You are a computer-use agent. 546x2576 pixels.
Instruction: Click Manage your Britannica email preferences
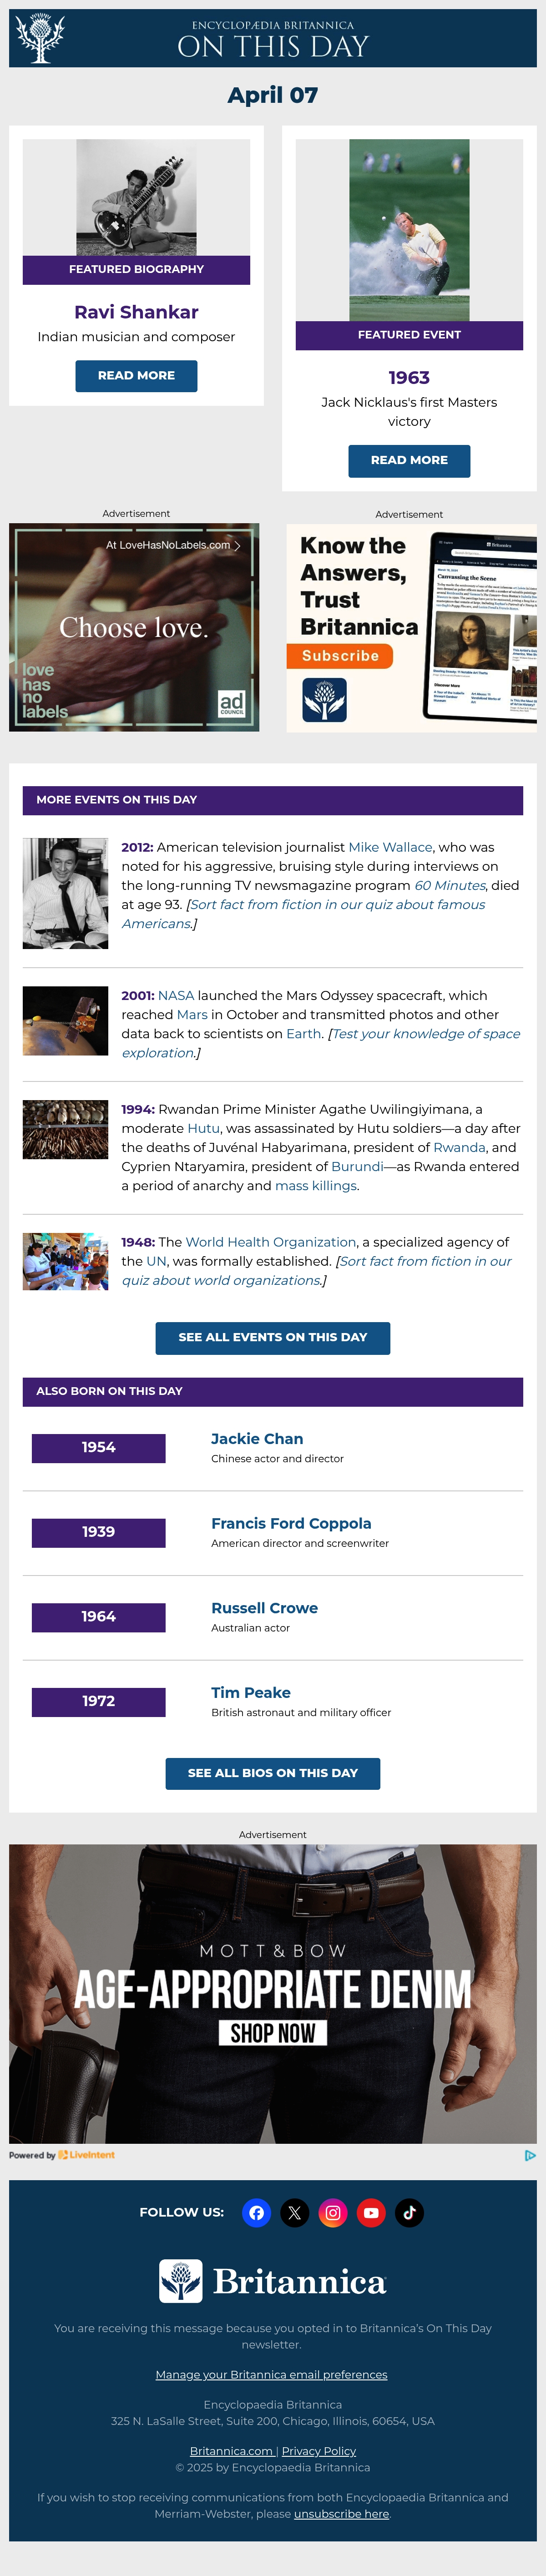(271, 2374)
